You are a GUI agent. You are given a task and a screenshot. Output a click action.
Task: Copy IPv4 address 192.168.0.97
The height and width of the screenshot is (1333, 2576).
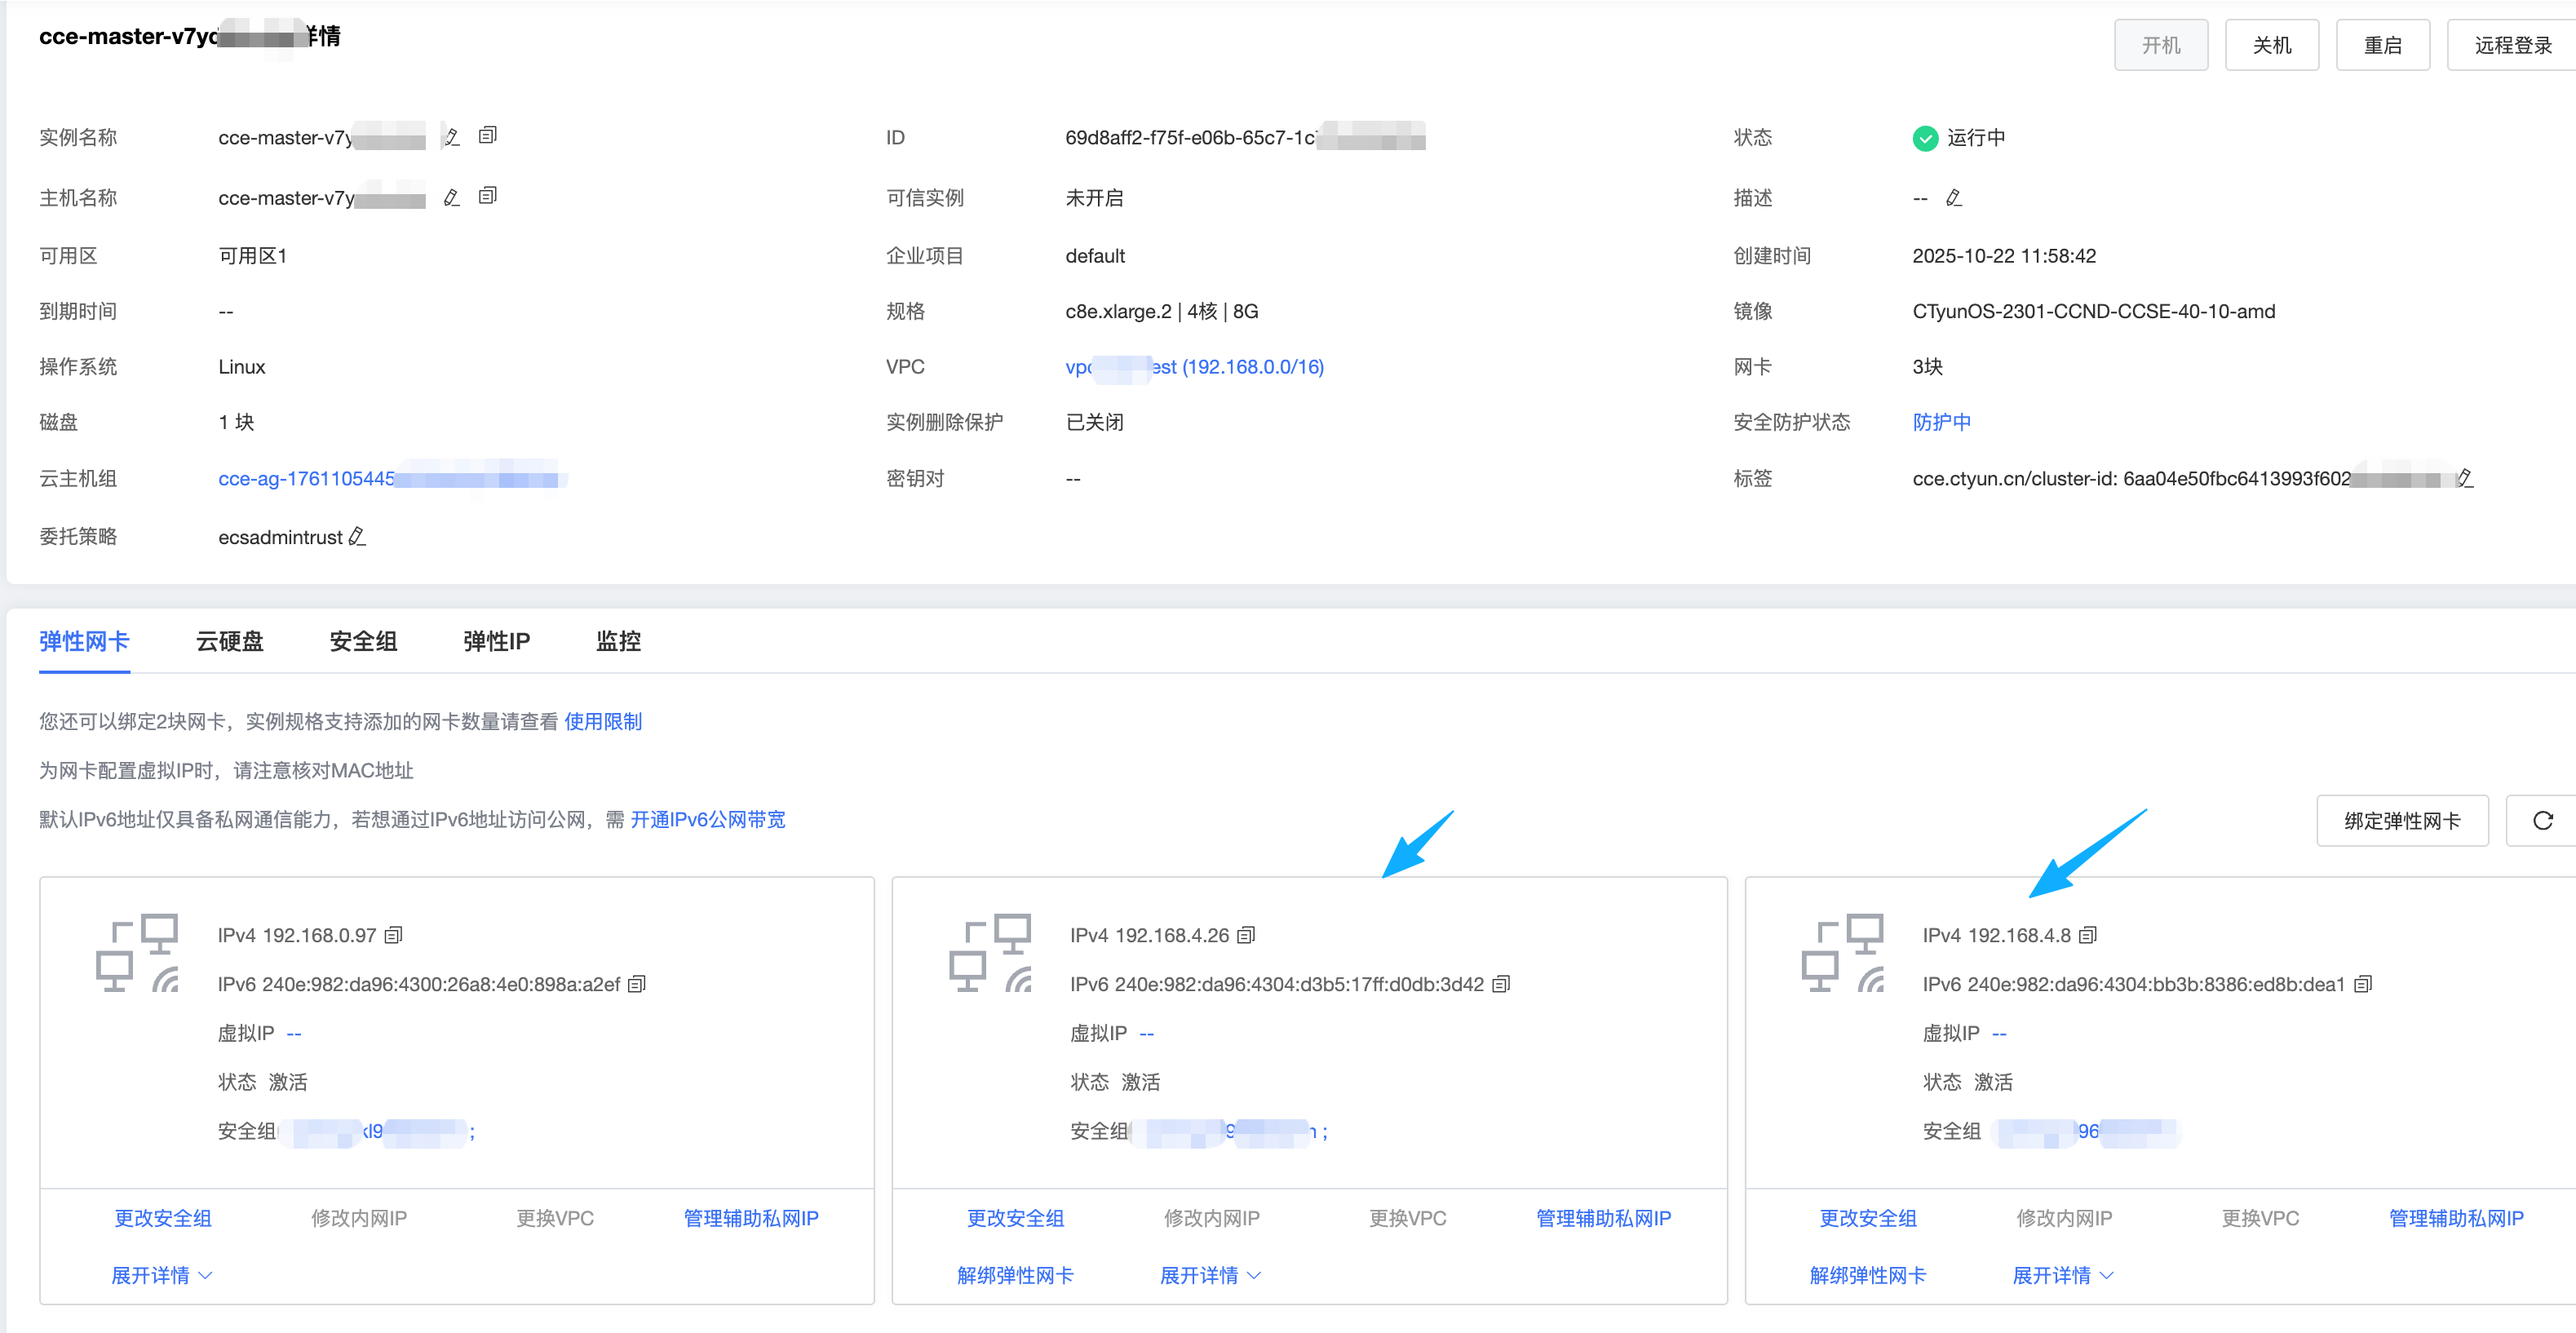(394, 935)
